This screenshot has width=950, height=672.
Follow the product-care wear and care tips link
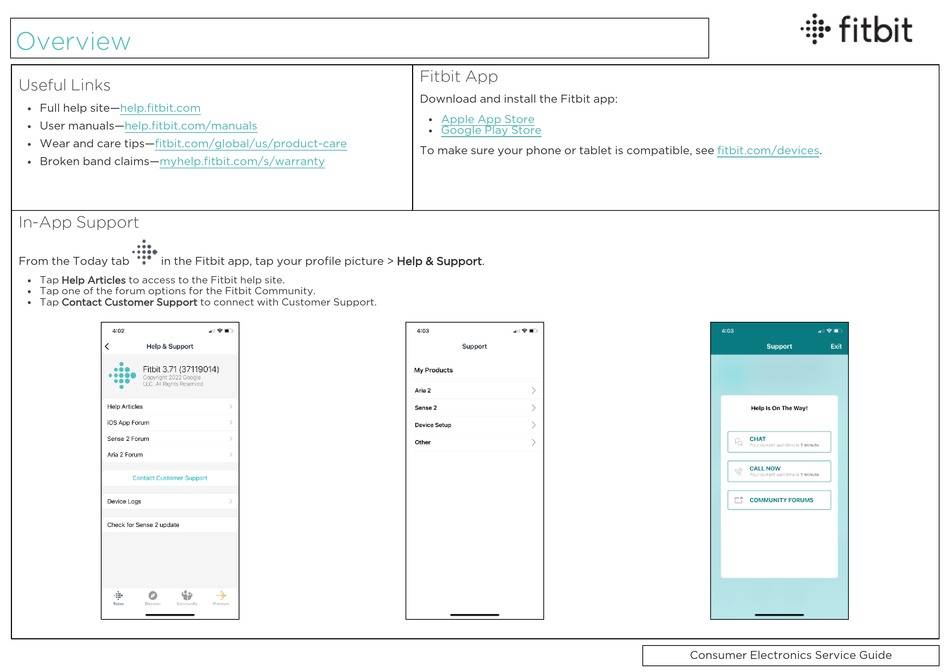click(251, 144)
